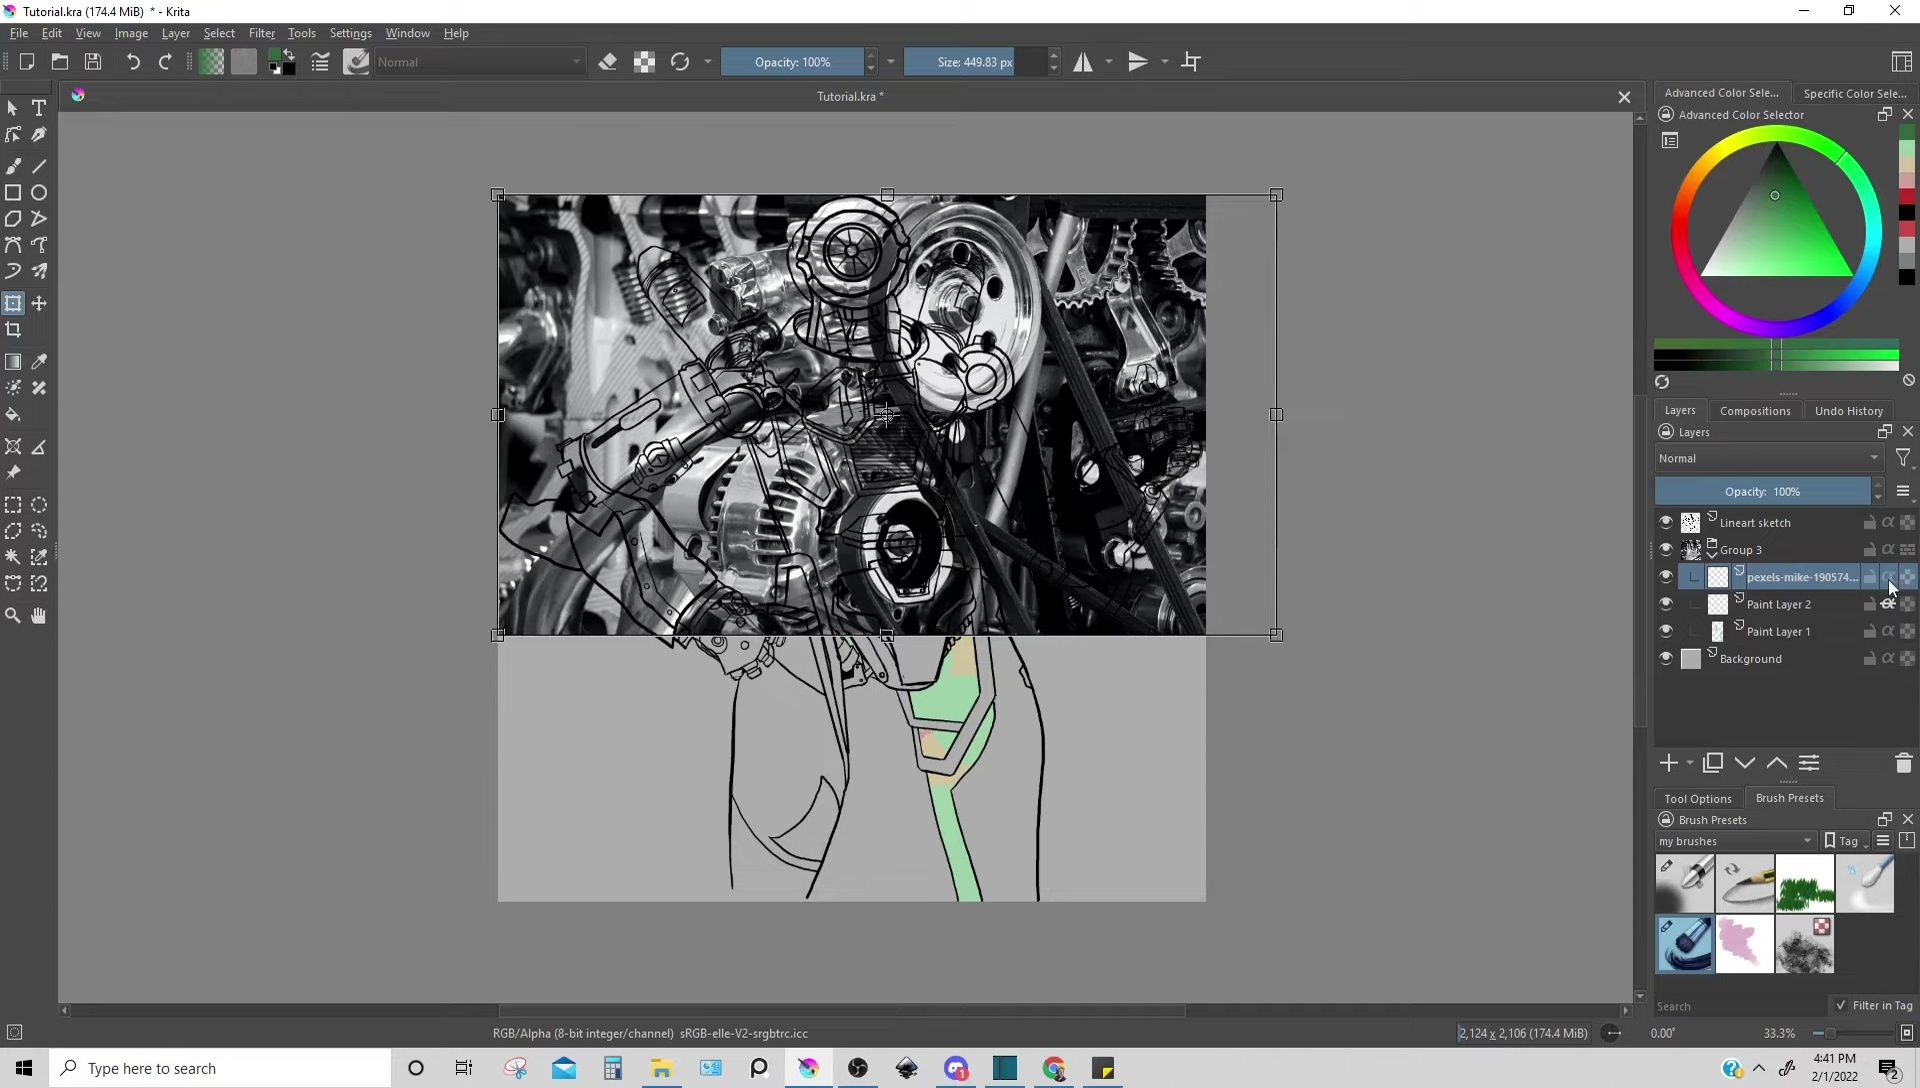
Task: Move the layer down in stack
Action: (1744, 763)
